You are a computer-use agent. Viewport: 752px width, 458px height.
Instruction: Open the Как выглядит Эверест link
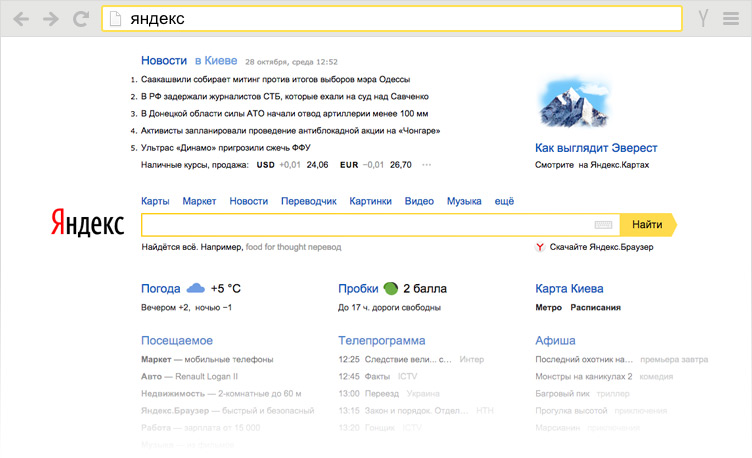596,148
